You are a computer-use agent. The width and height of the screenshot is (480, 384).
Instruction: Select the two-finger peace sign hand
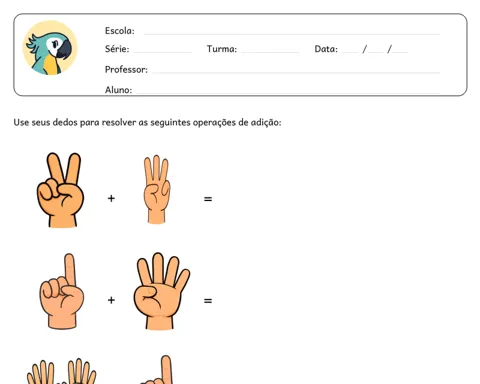click(60, 190)
